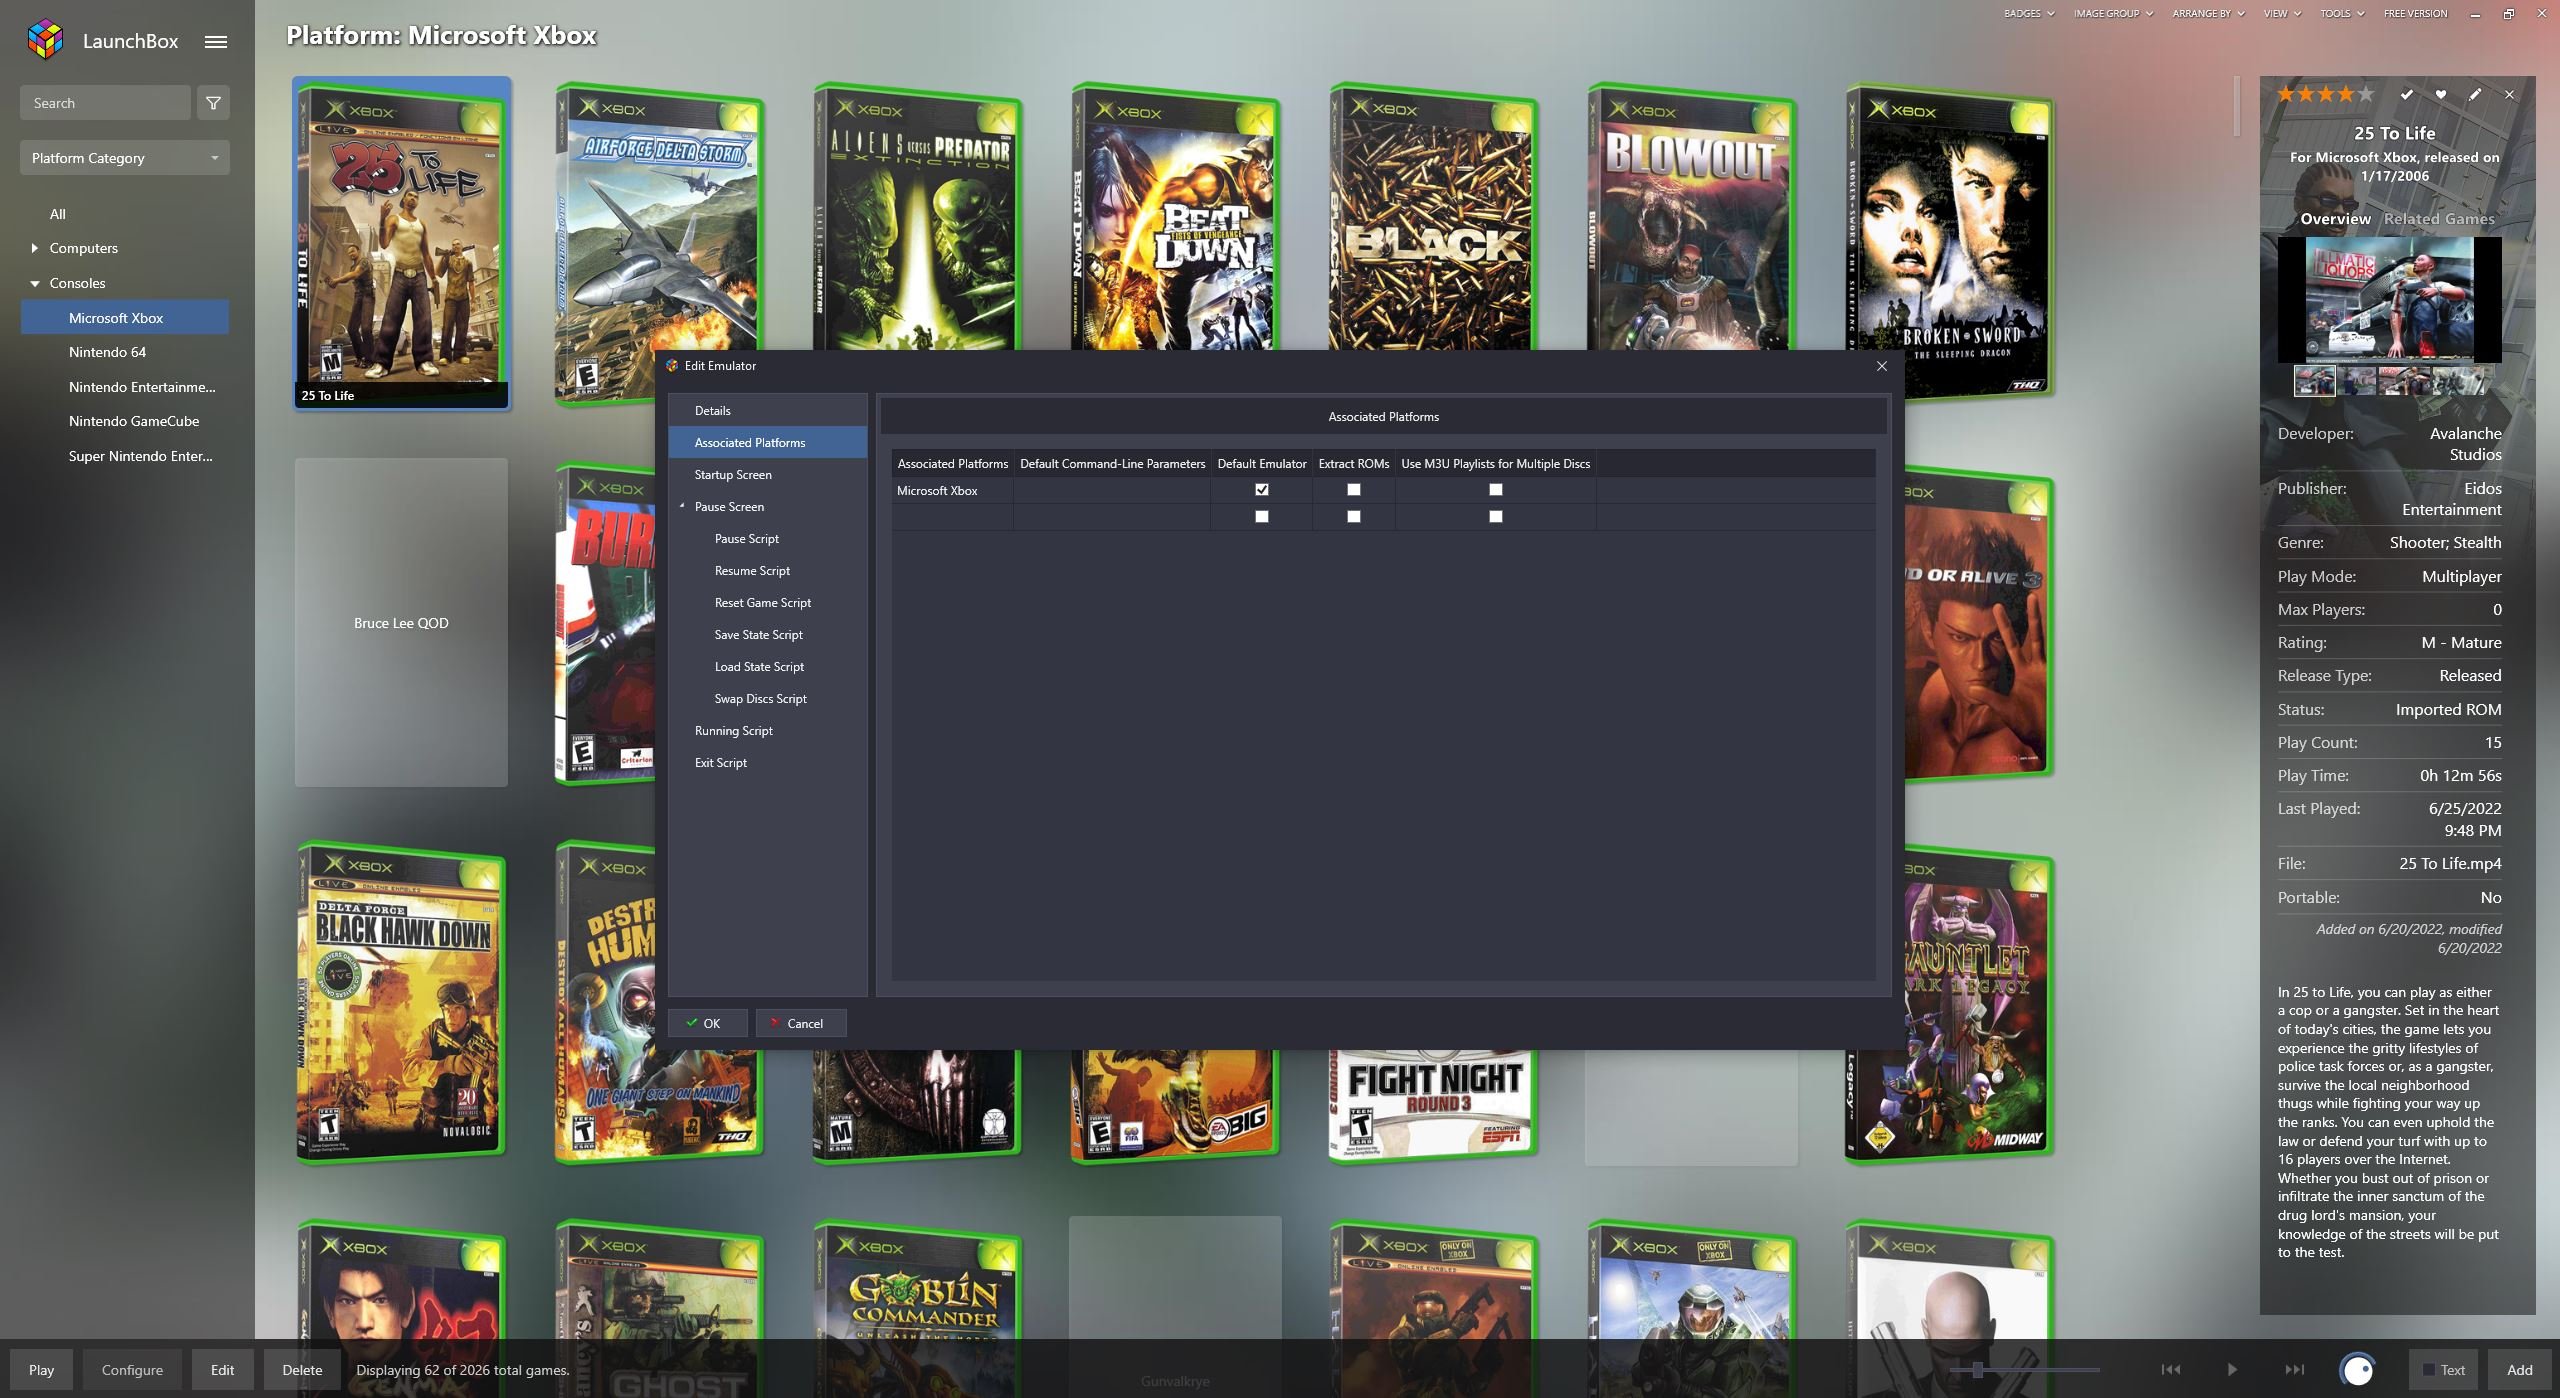Enable Extract ROMs for Microsoft Xbox
The height and width of the screenshot is (1398, 2560).
(x=1353, y=490)
